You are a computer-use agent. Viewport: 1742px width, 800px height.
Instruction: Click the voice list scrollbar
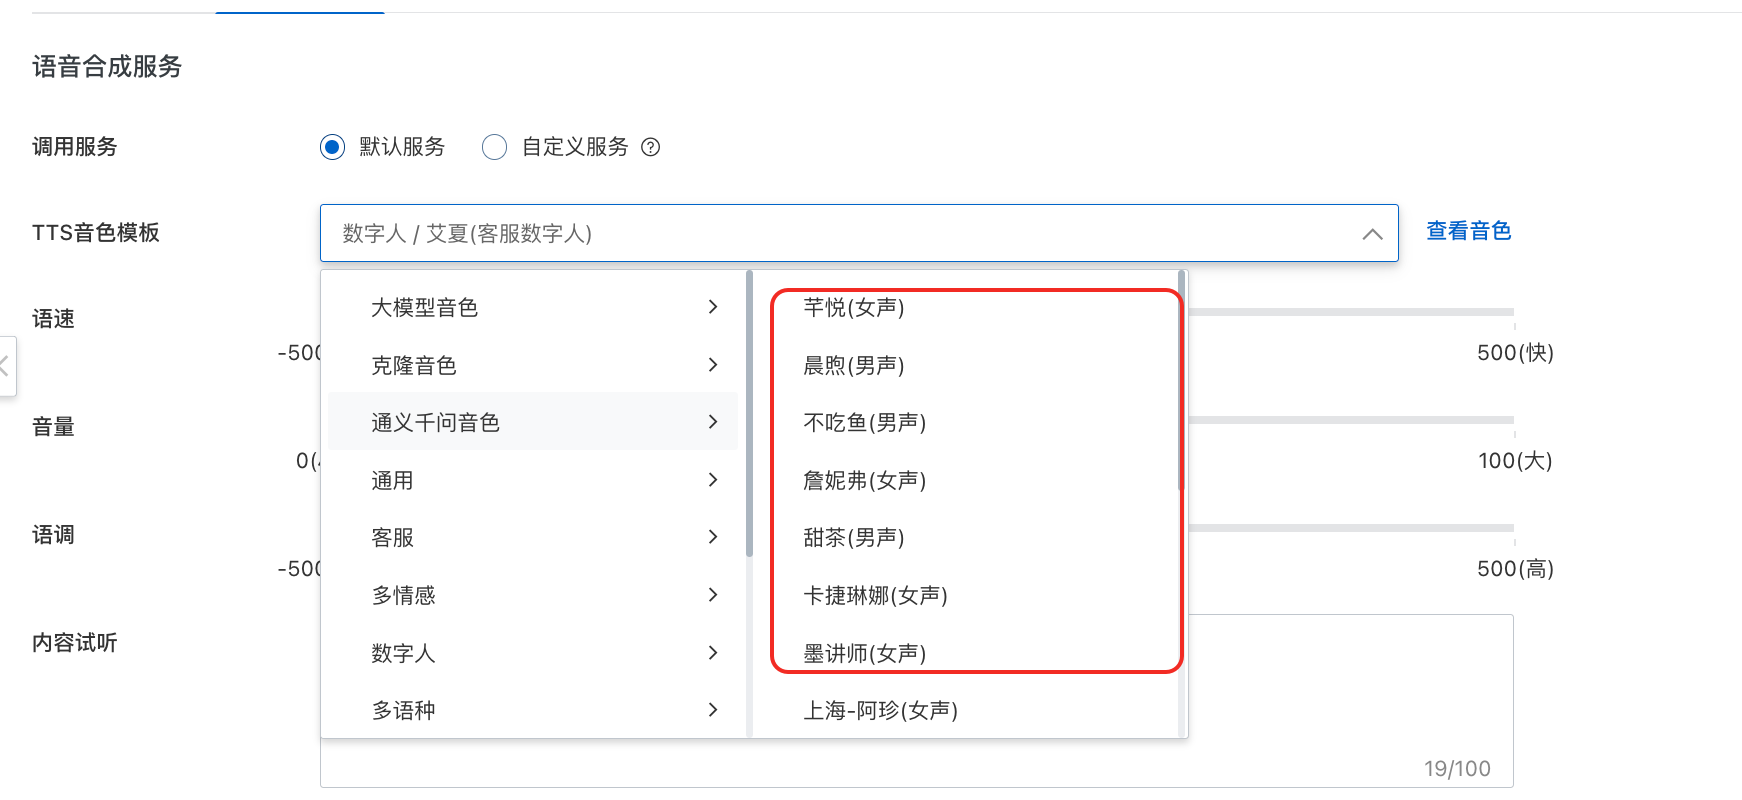click(x=1181, y=380)
